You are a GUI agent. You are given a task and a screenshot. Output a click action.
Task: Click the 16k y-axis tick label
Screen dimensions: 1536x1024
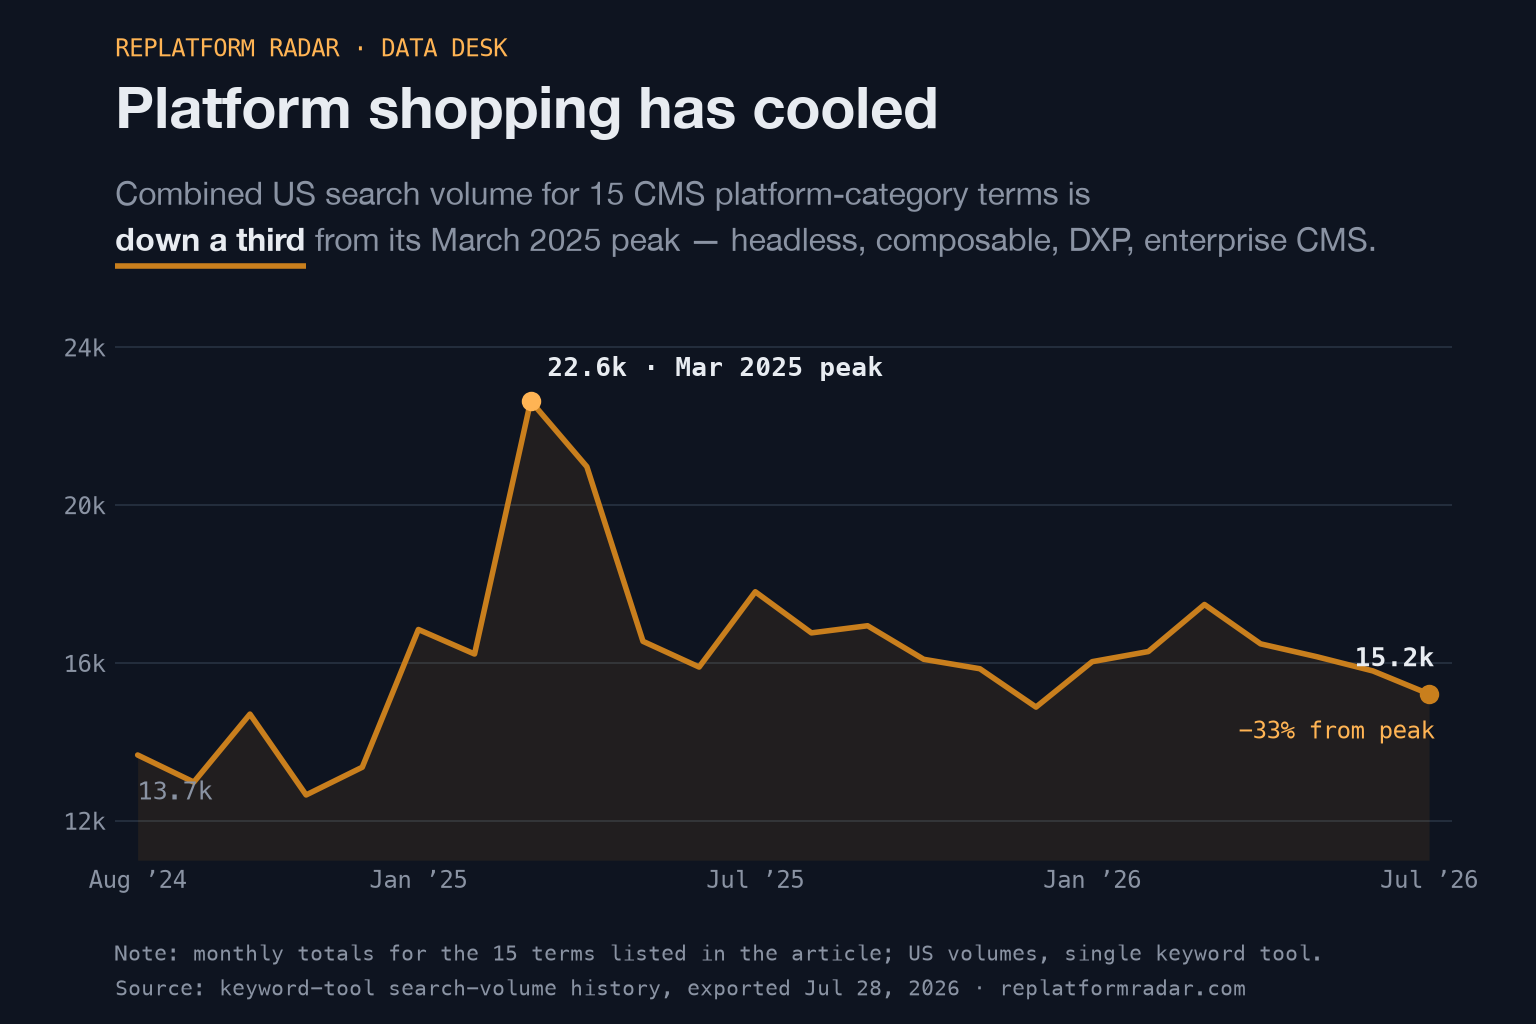pyautogui.click(x=85, y=664)
